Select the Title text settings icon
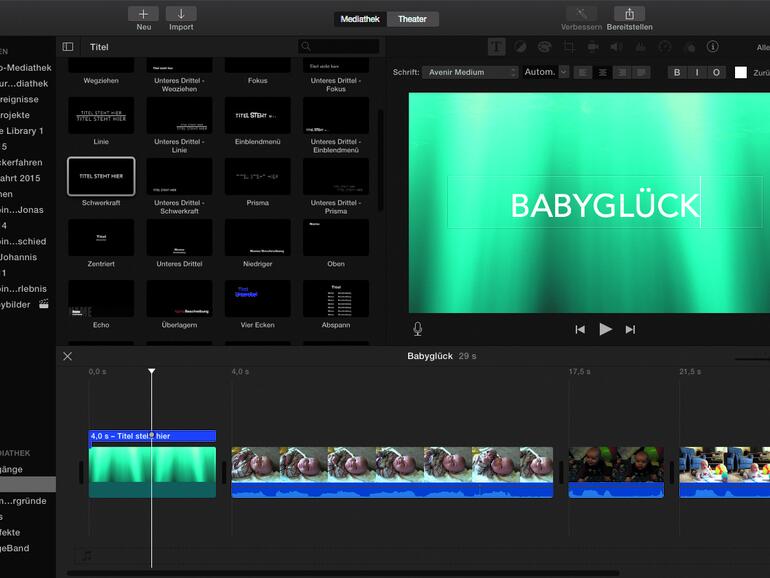The width and height of the screenshot is (770, 578). click(496, 47)
